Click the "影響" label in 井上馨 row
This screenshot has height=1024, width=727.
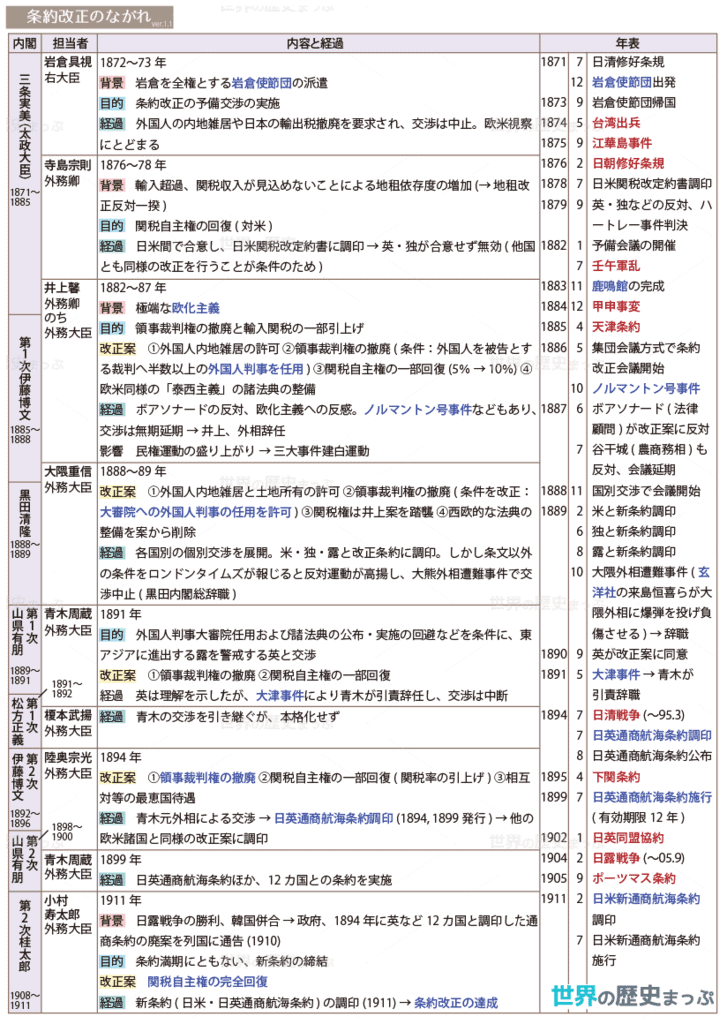click(112, 451)
